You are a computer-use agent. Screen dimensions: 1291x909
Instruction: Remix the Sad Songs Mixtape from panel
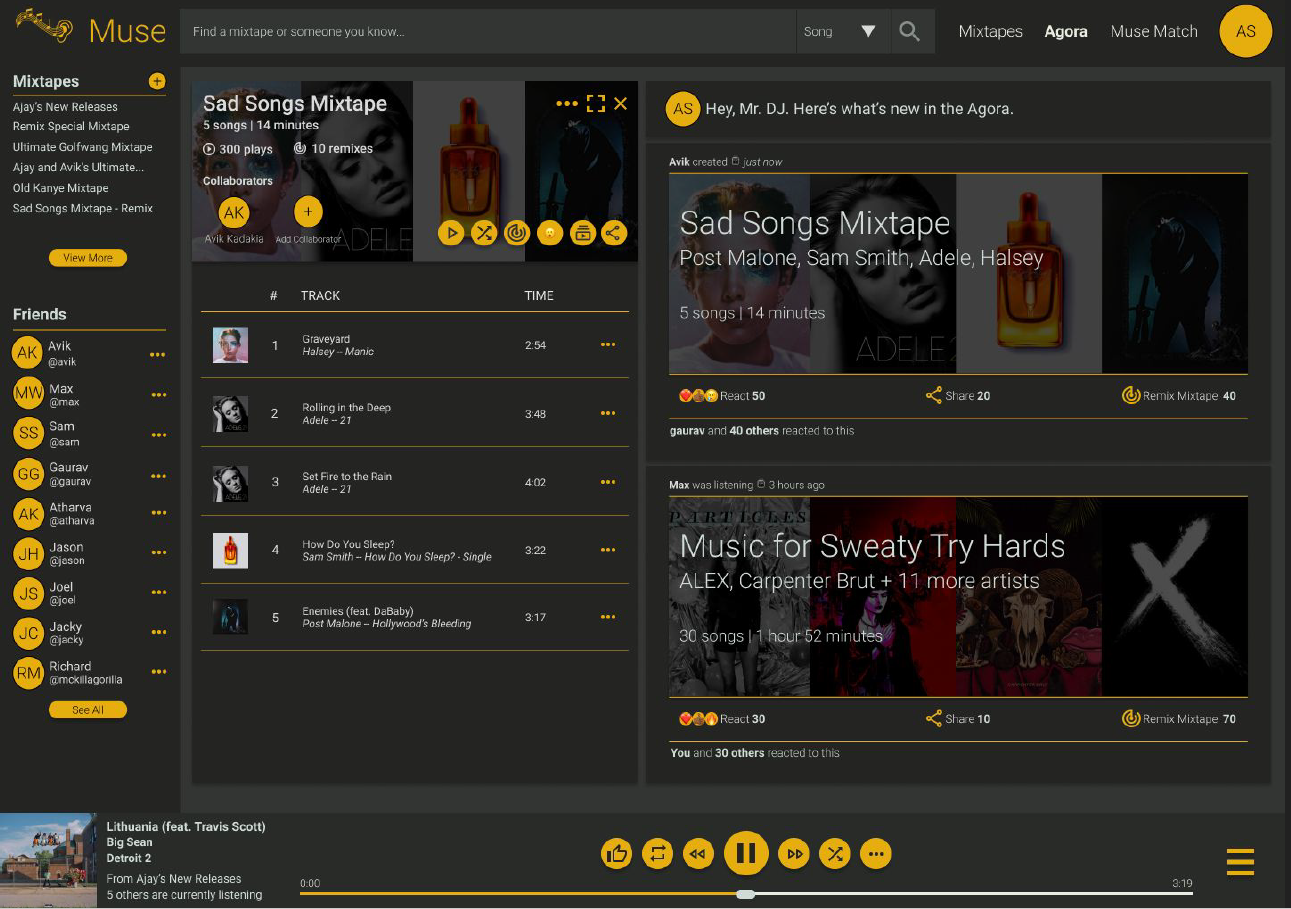(516, 233)
